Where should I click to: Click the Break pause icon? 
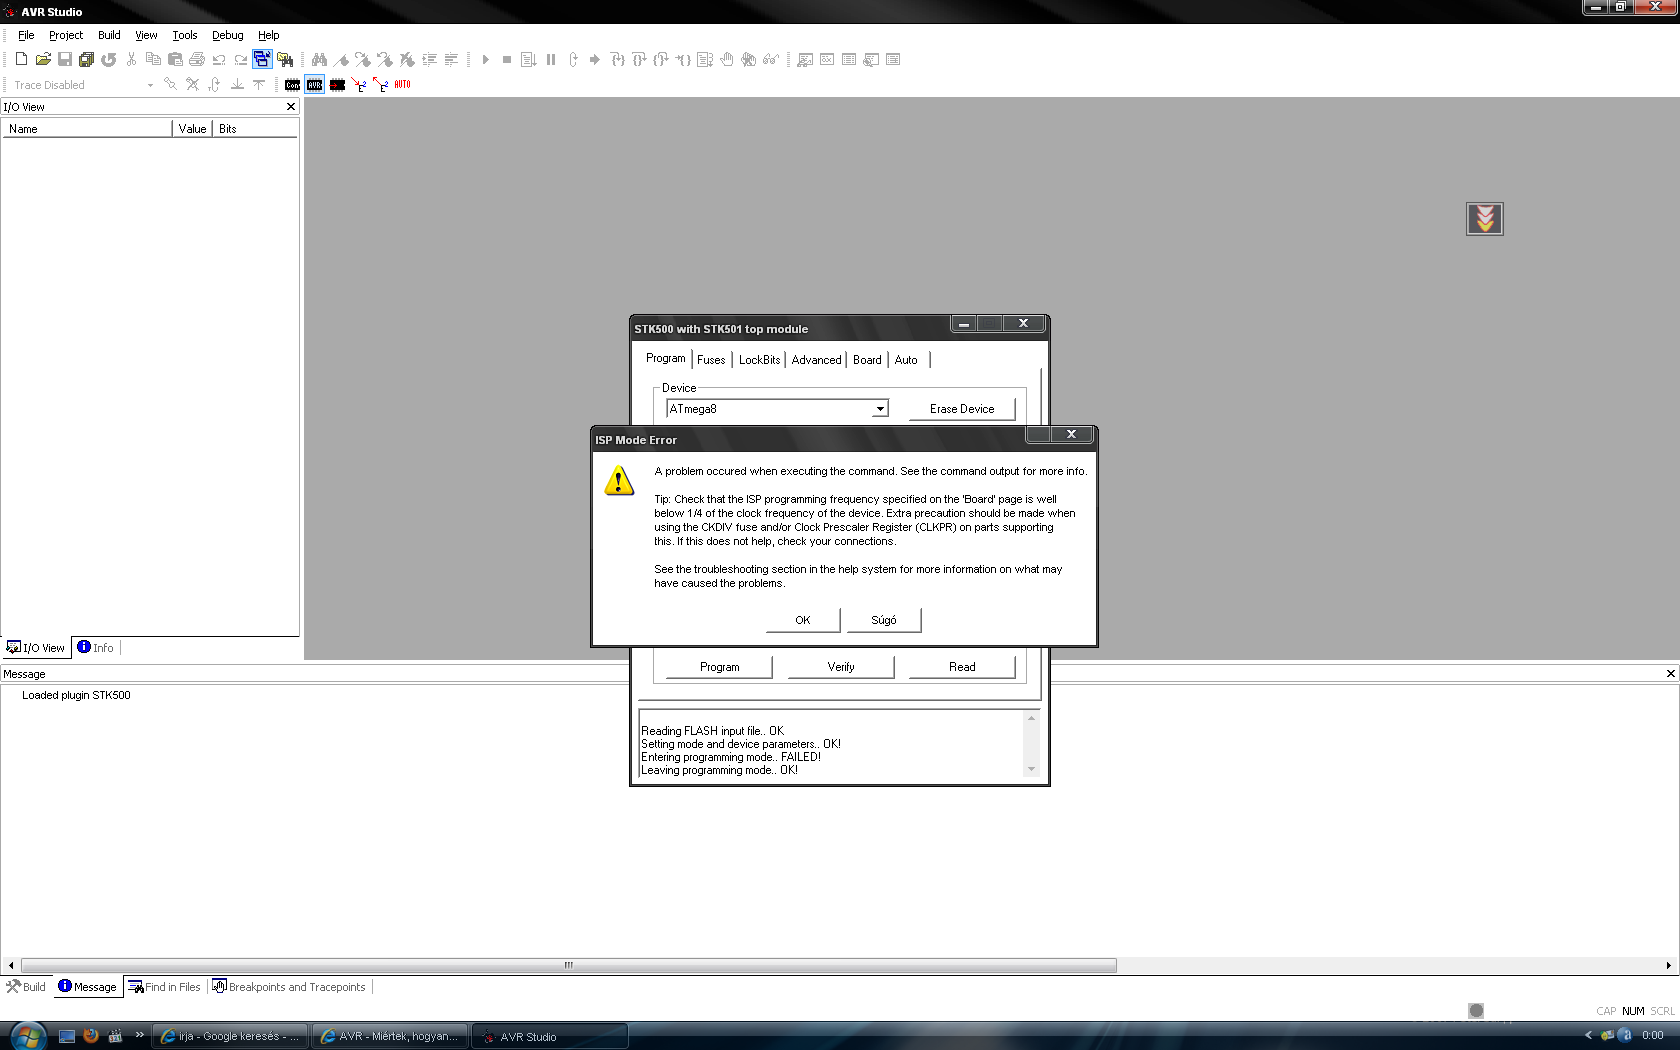point(551,60)
